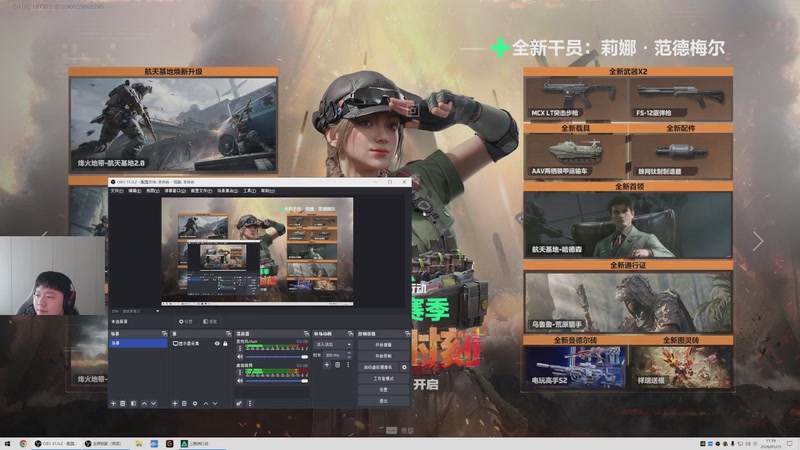Open the notification center in system tray
The image size is (800, 450).
click(790, 444)
